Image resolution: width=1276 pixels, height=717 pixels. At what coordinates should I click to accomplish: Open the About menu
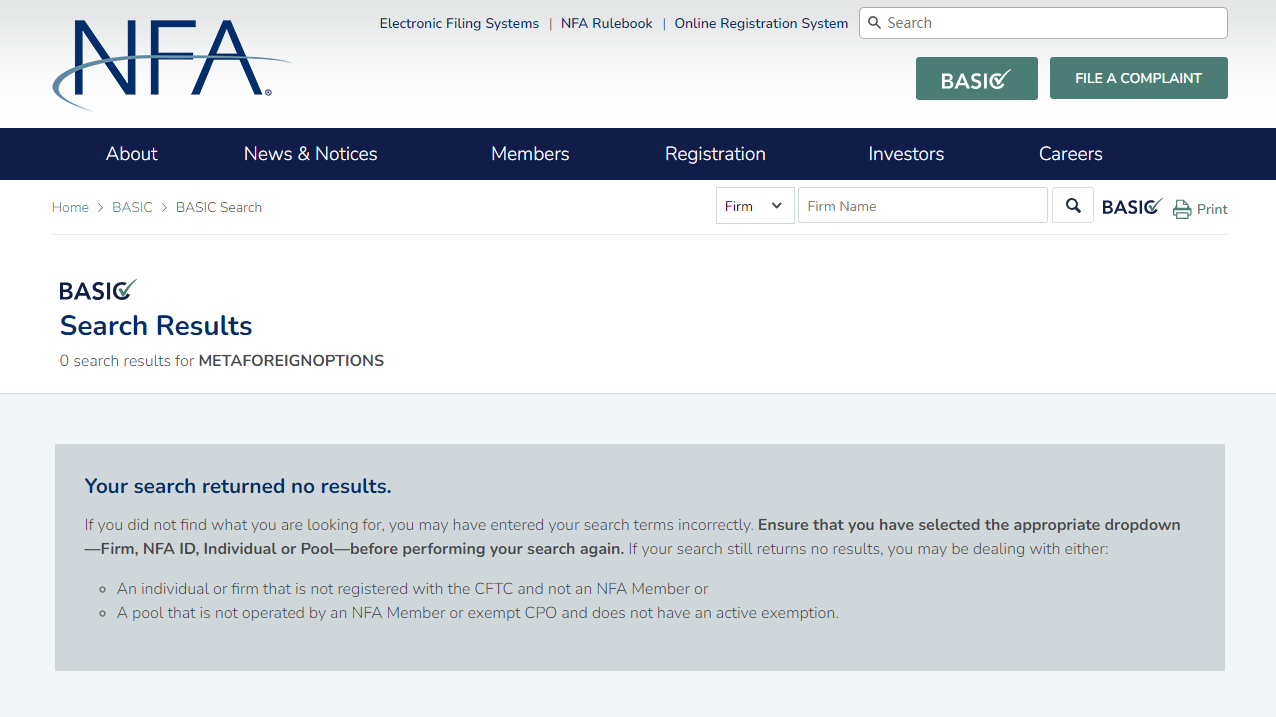click(132, 154)
